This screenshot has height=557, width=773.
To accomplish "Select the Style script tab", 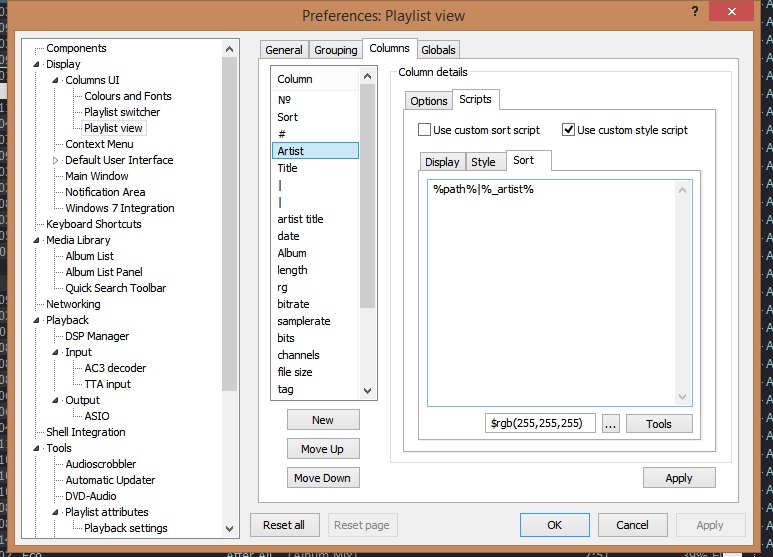I will point(483,162).
